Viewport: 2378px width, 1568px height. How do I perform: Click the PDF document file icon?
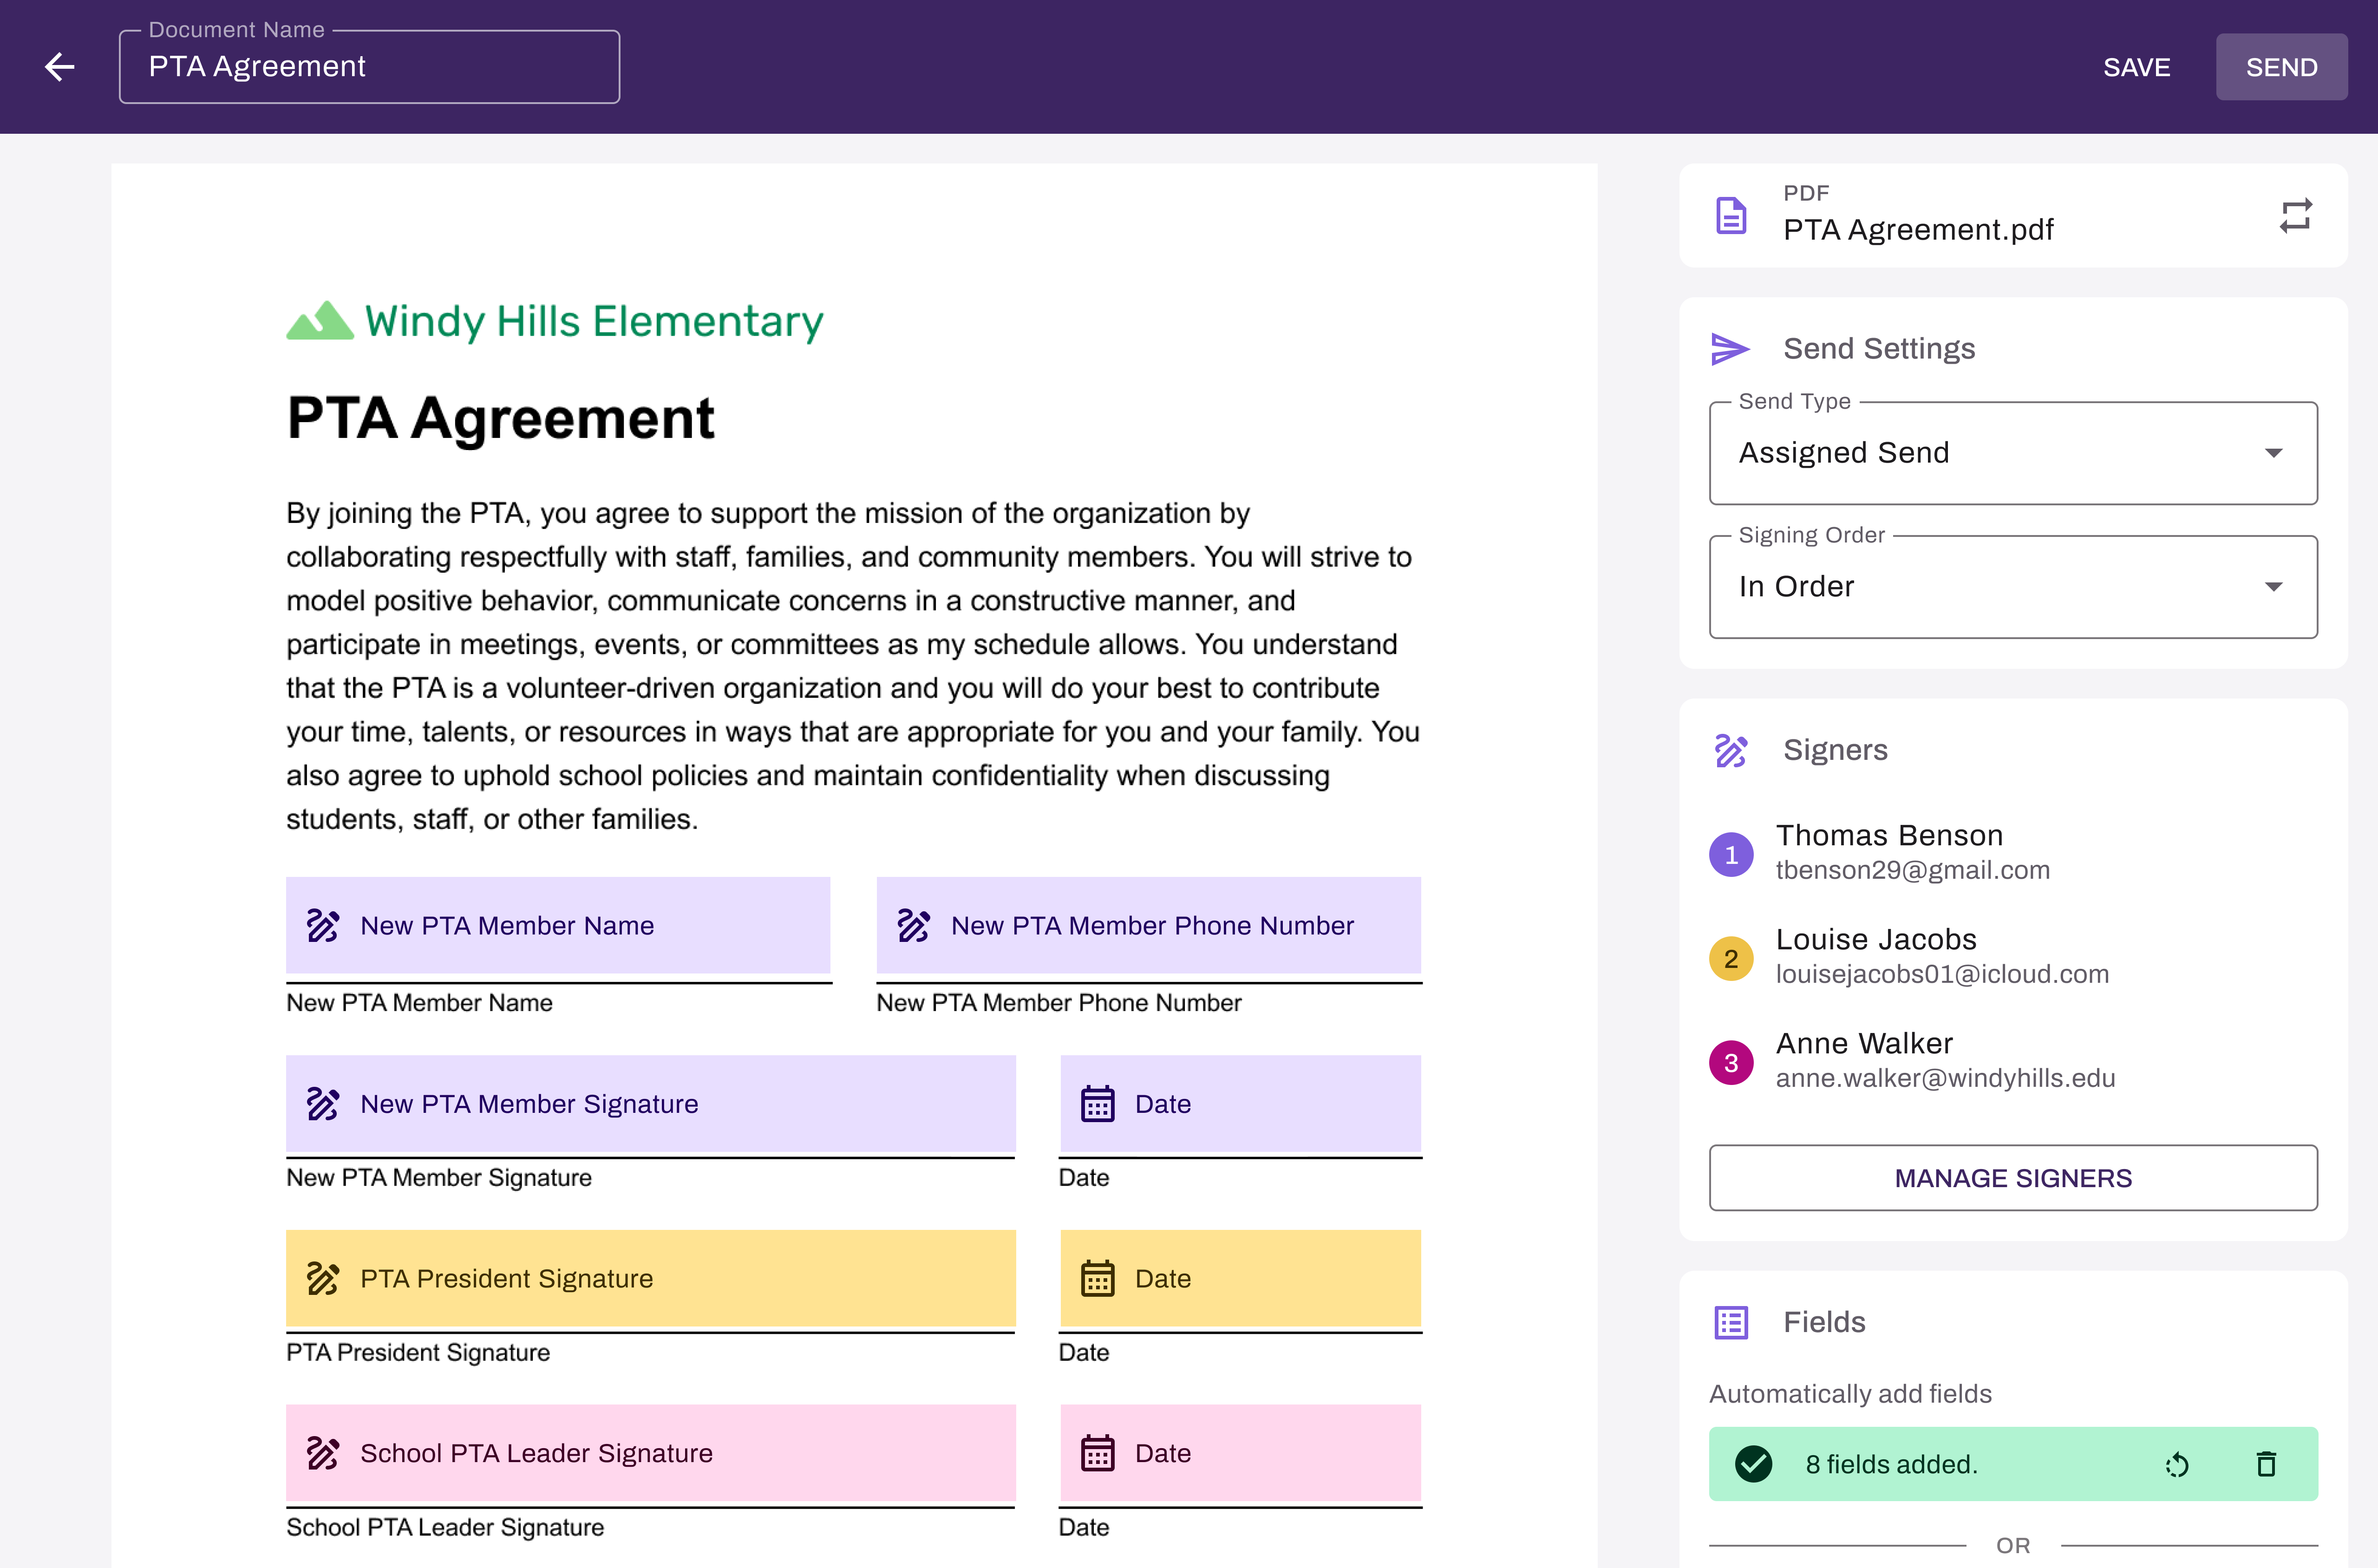click(1731, 215)
